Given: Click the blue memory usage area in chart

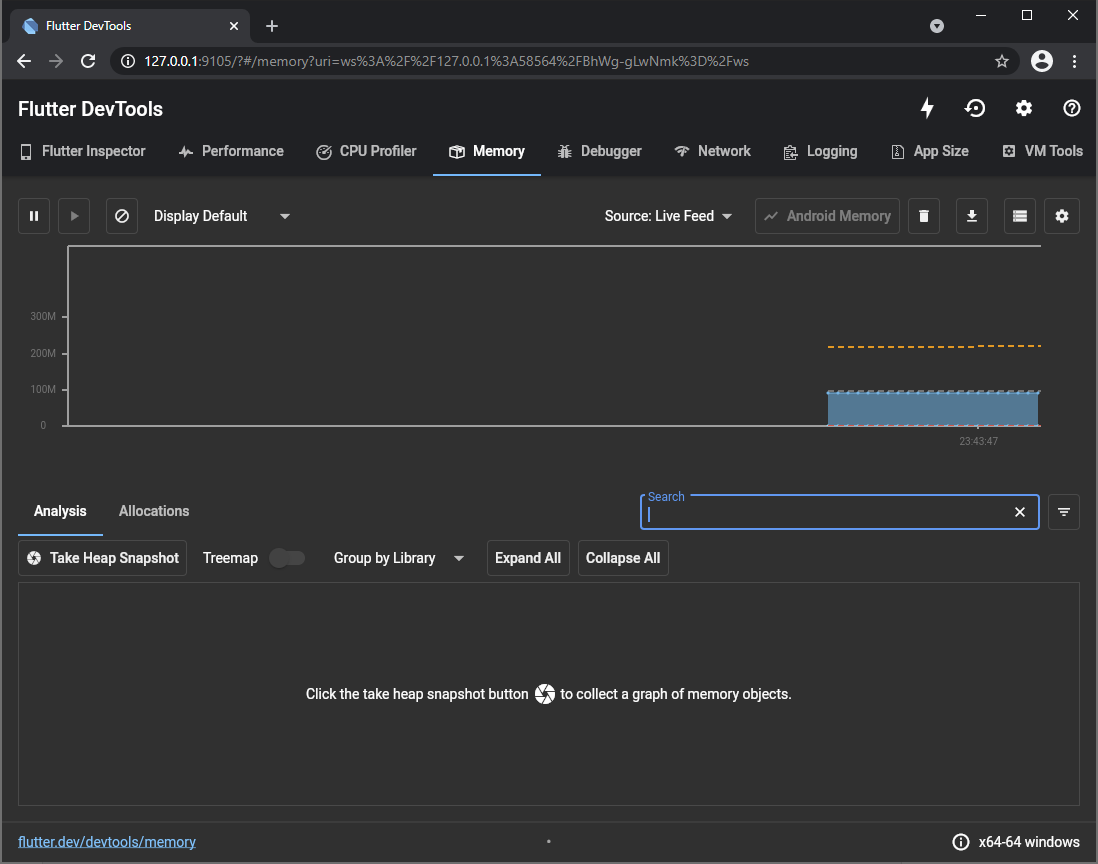Looking at the screenshot, I should [x=933, y=408].
